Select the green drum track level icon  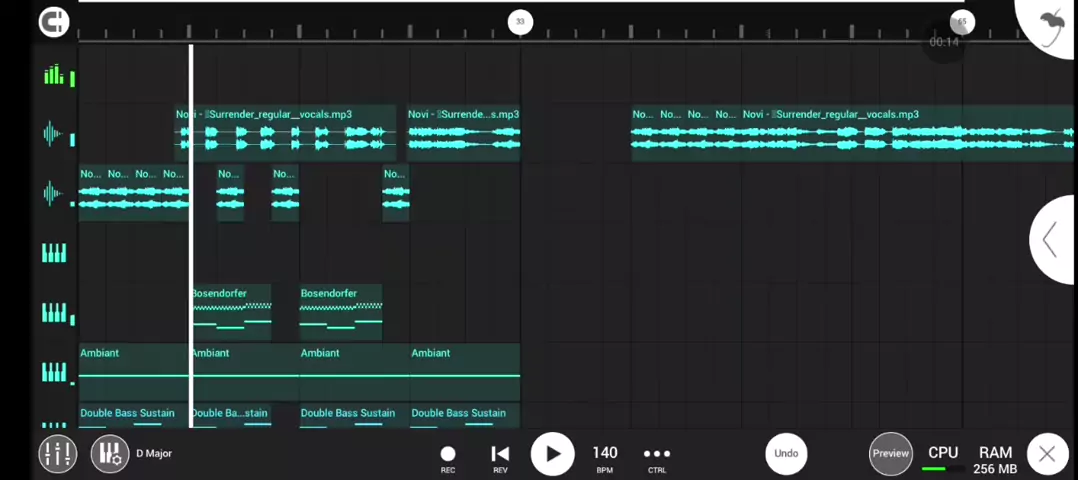[x=53, y=75]
